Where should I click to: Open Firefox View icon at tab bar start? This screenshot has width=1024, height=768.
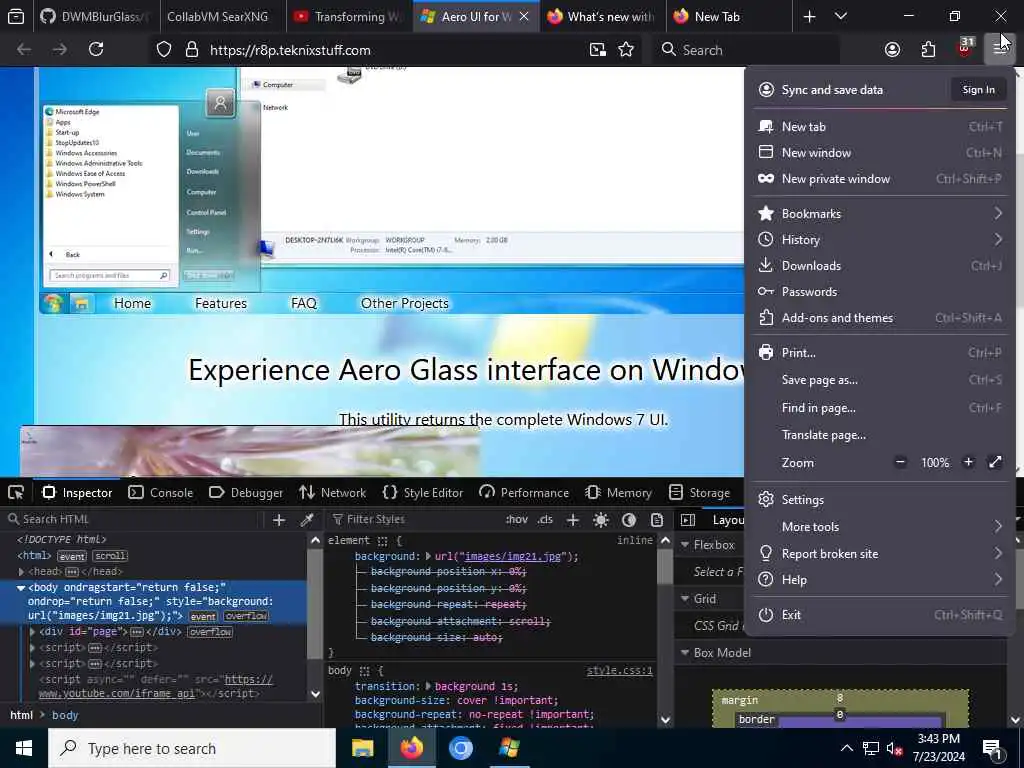click(x=16, y=17)
